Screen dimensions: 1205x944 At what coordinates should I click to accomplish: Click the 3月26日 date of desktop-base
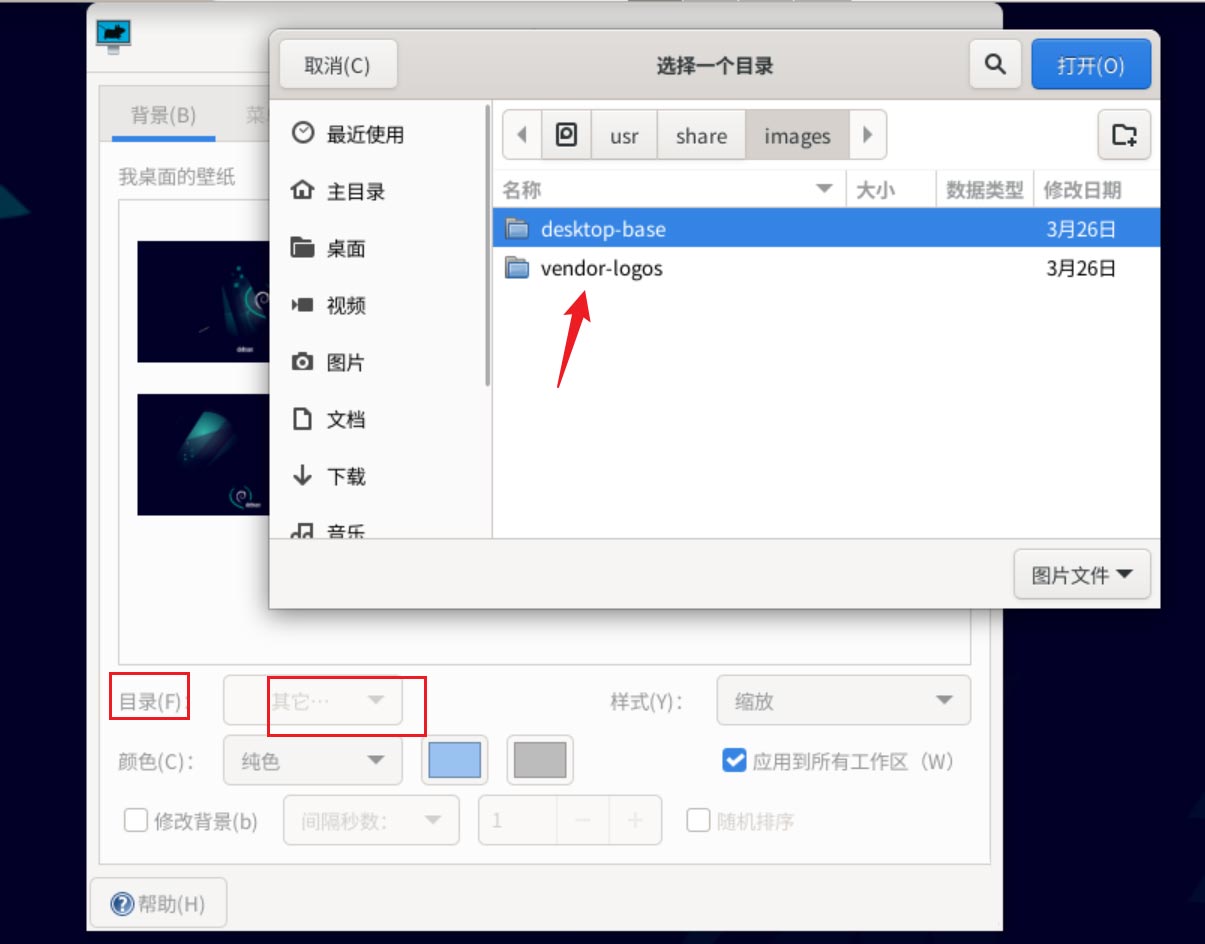1081,229
